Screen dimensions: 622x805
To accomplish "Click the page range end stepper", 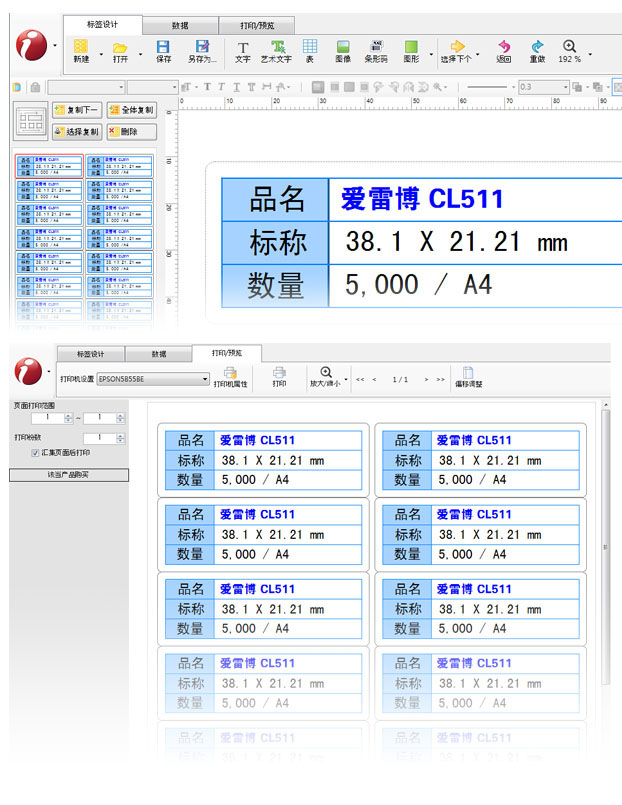I will click(120, 418).
